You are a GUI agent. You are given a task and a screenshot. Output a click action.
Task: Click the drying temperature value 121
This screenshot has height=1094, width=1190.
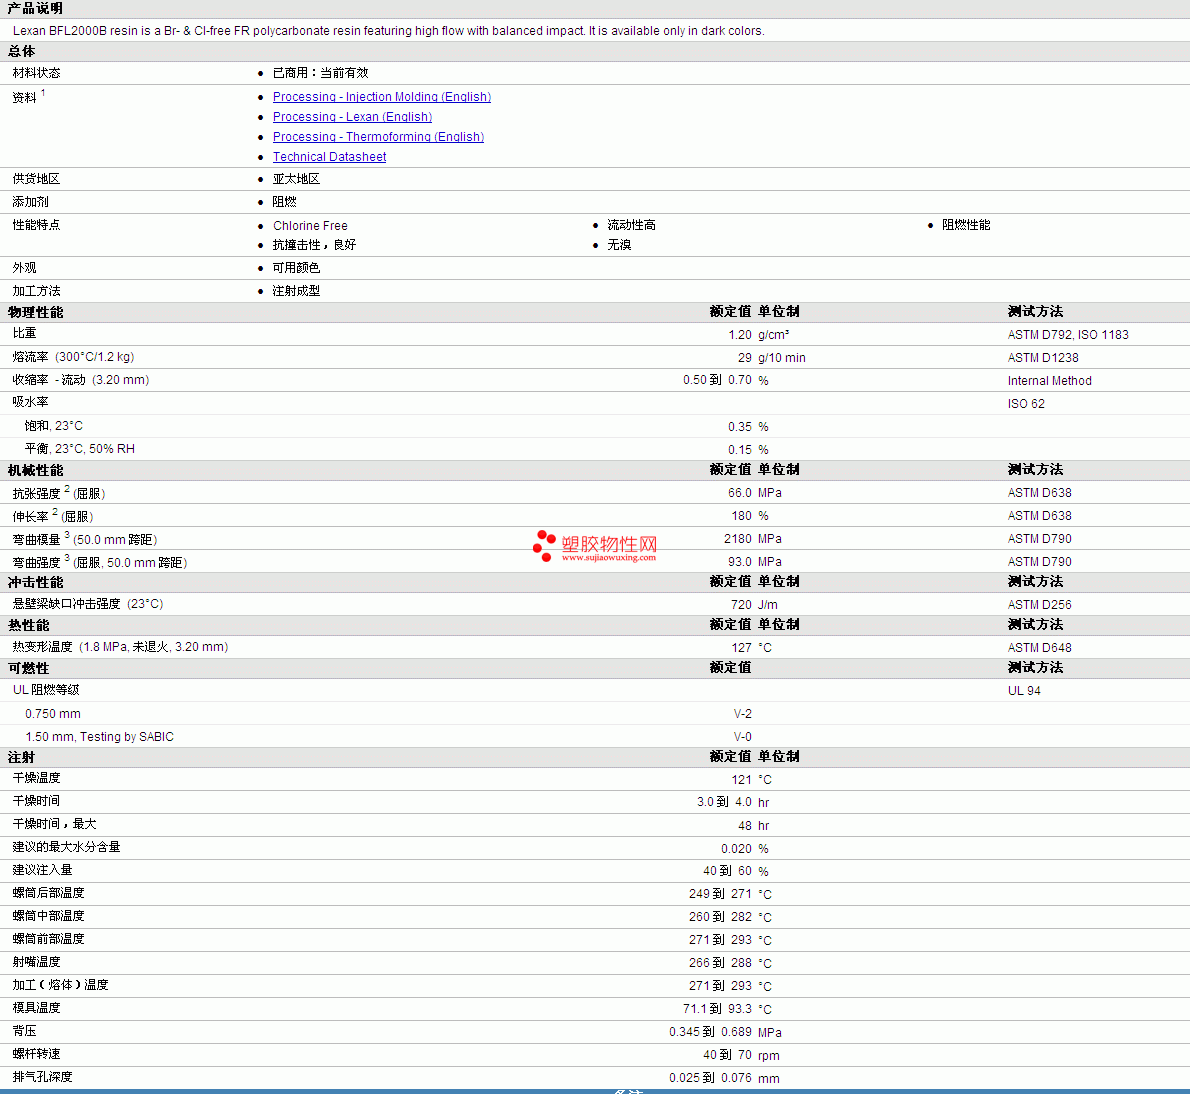pos(741,780)
